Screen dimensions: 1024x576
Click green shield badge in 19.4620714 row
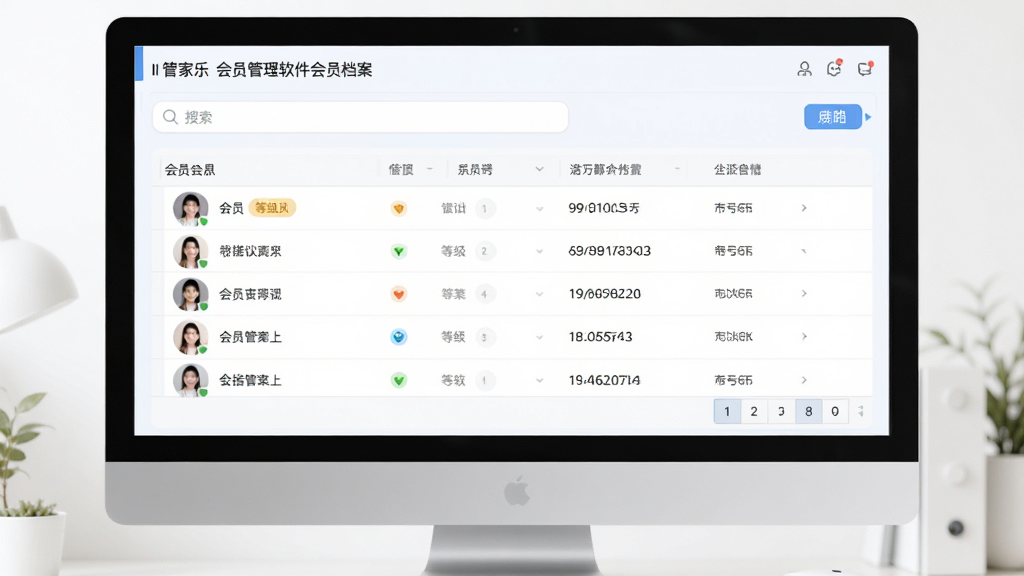tap(398, 380)
